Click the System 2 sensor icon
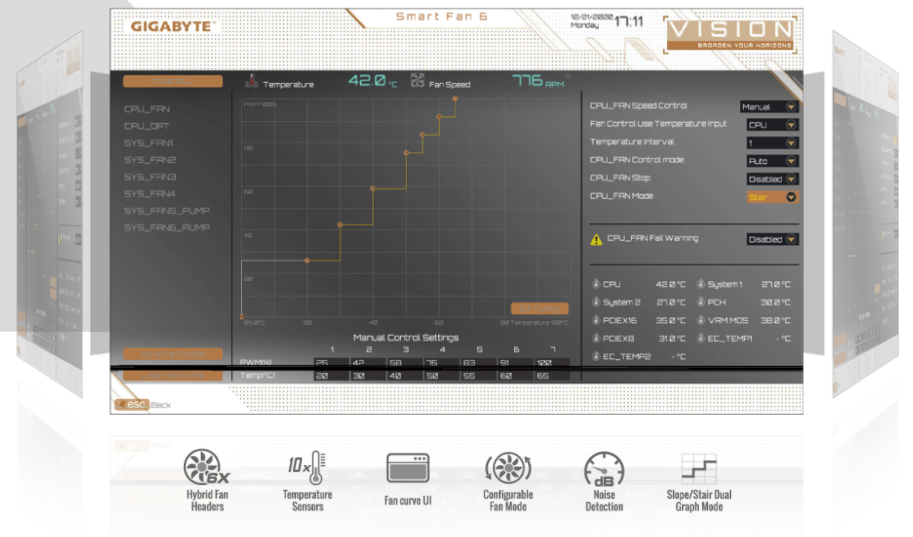 coord(596,302)
